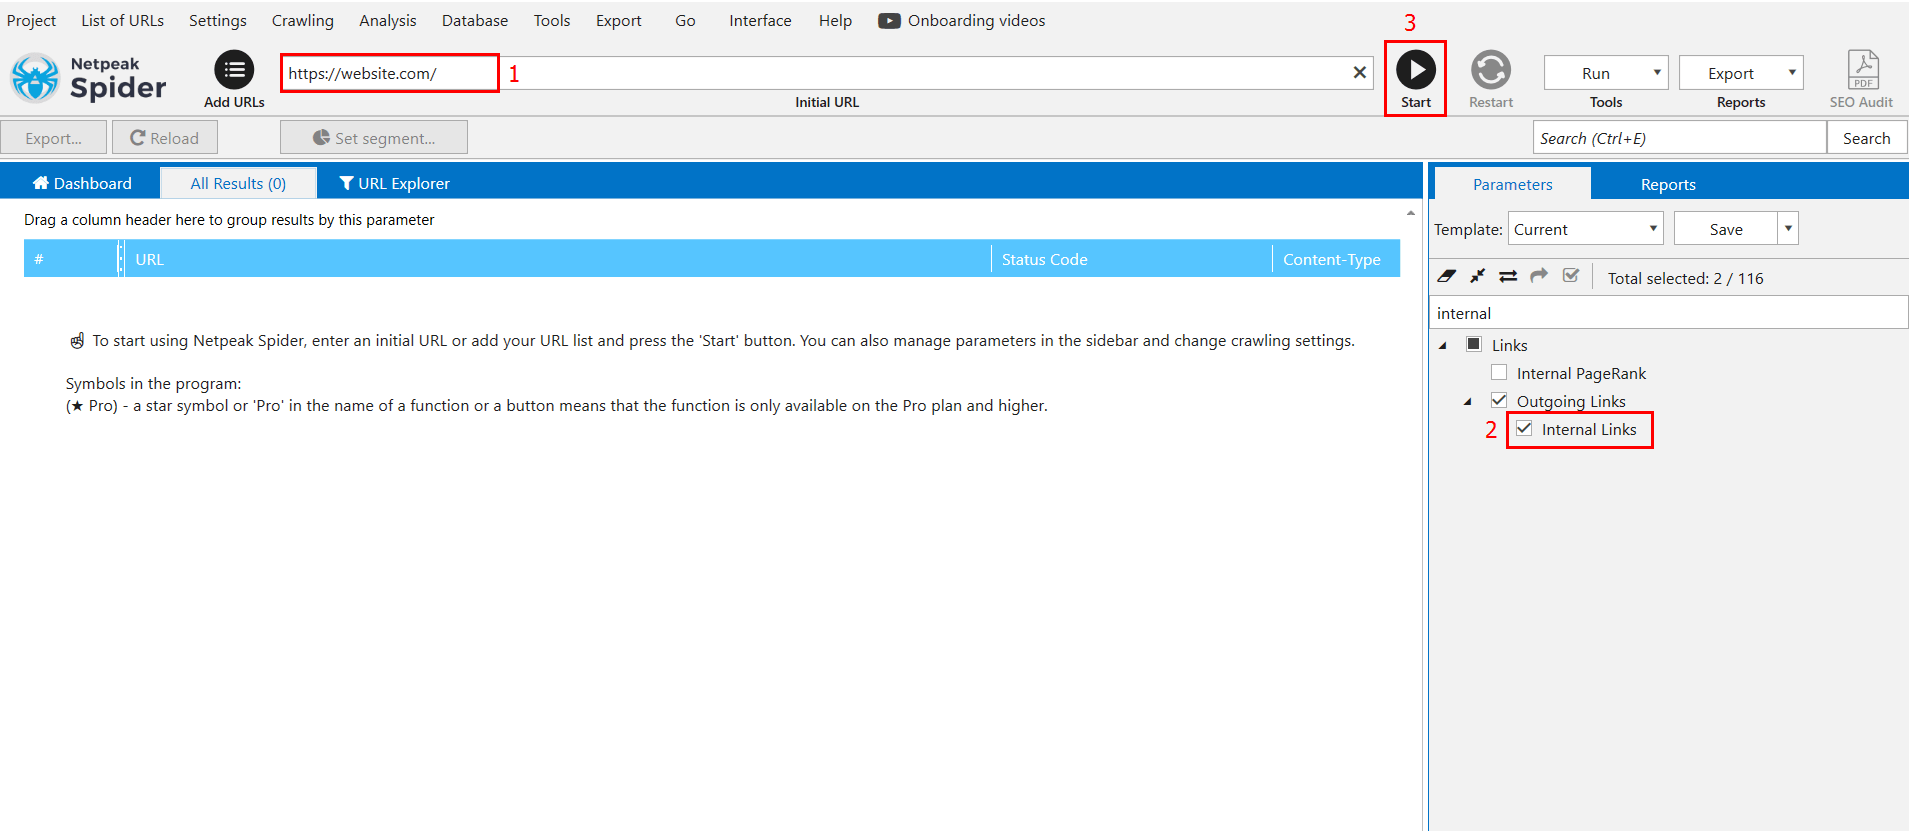
Task: Click the swap arrows icon in Parameters toolbar
Action: click(x=1508, y=276)
